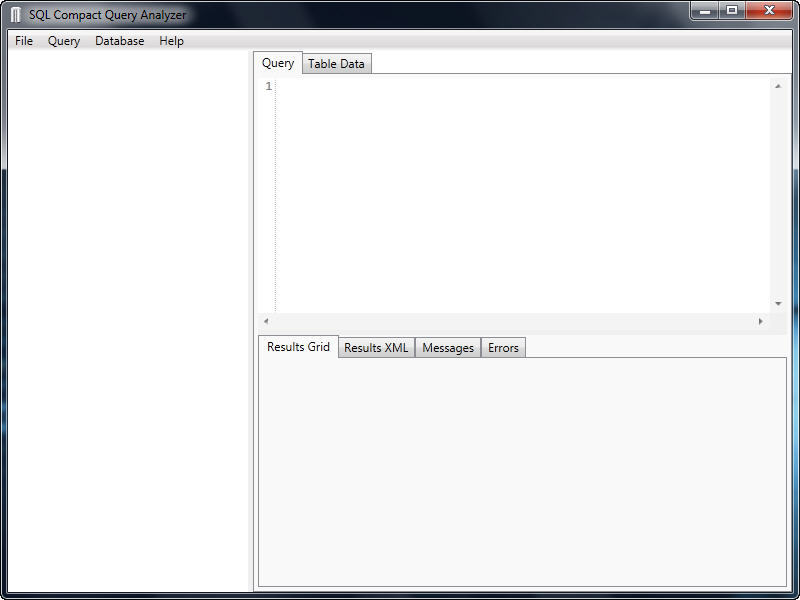Click the editor's scroll up arrow
Image resolution: width=800 pixels, height=600 pixels.
(x=778, y=86)
